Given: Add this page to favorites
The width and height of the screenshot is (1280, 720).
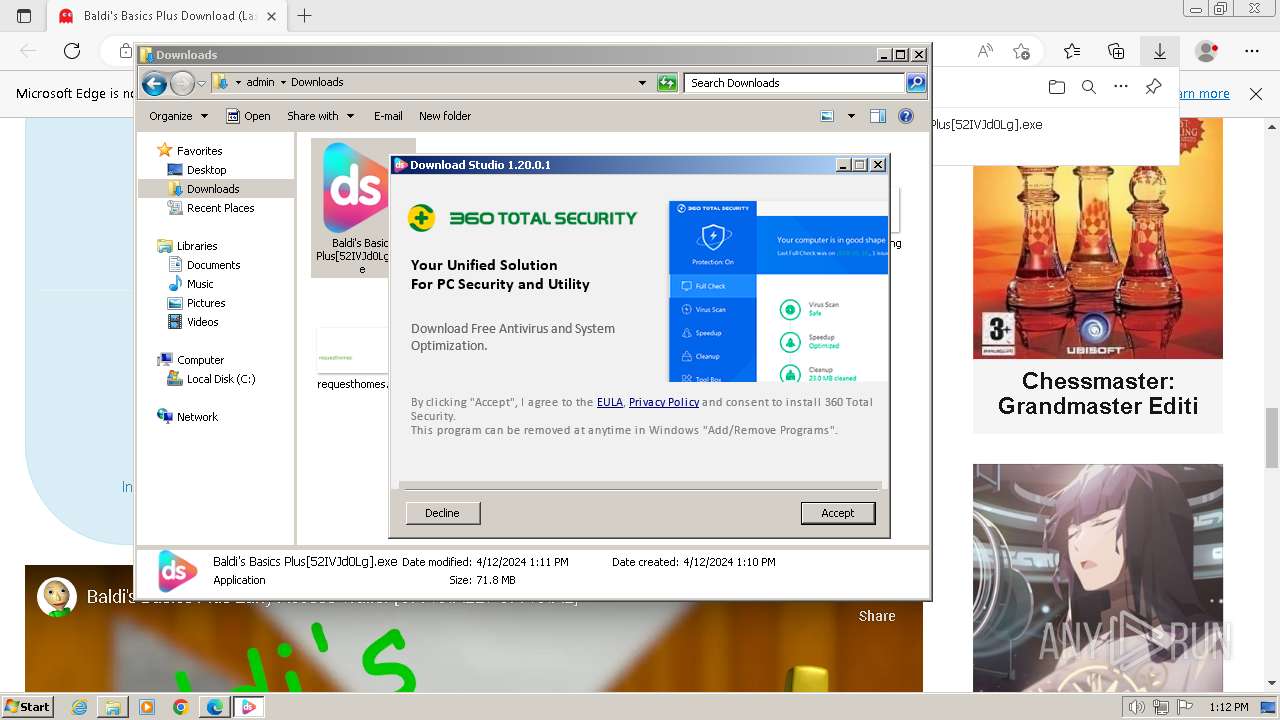Looking at the screenshot, I should 1021,51.
